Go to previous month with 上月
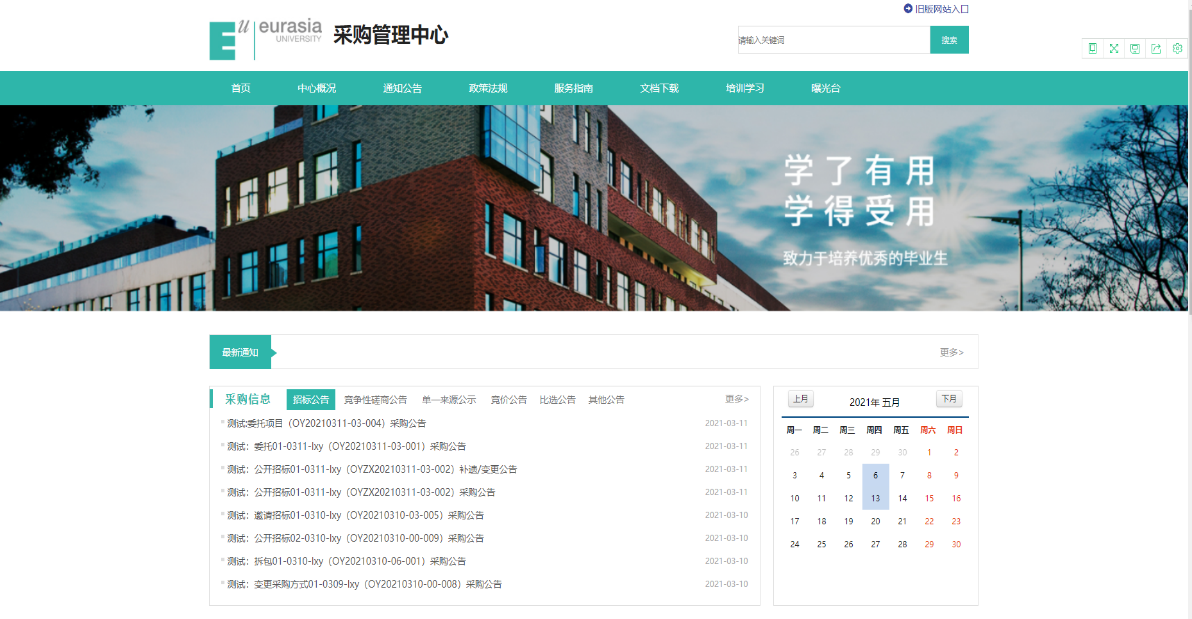Viewport: 1192px width, 619px height. click(800, 399)
